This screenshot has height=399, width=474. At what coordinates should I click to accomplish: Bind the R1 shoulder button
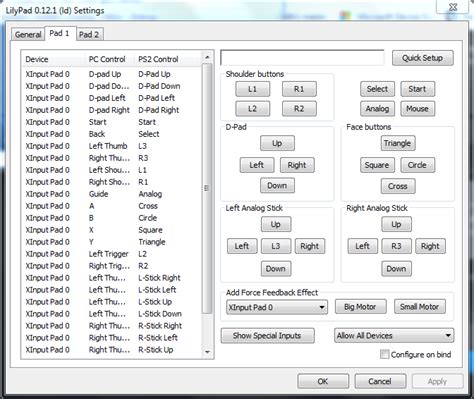click(x=299, y=89)
